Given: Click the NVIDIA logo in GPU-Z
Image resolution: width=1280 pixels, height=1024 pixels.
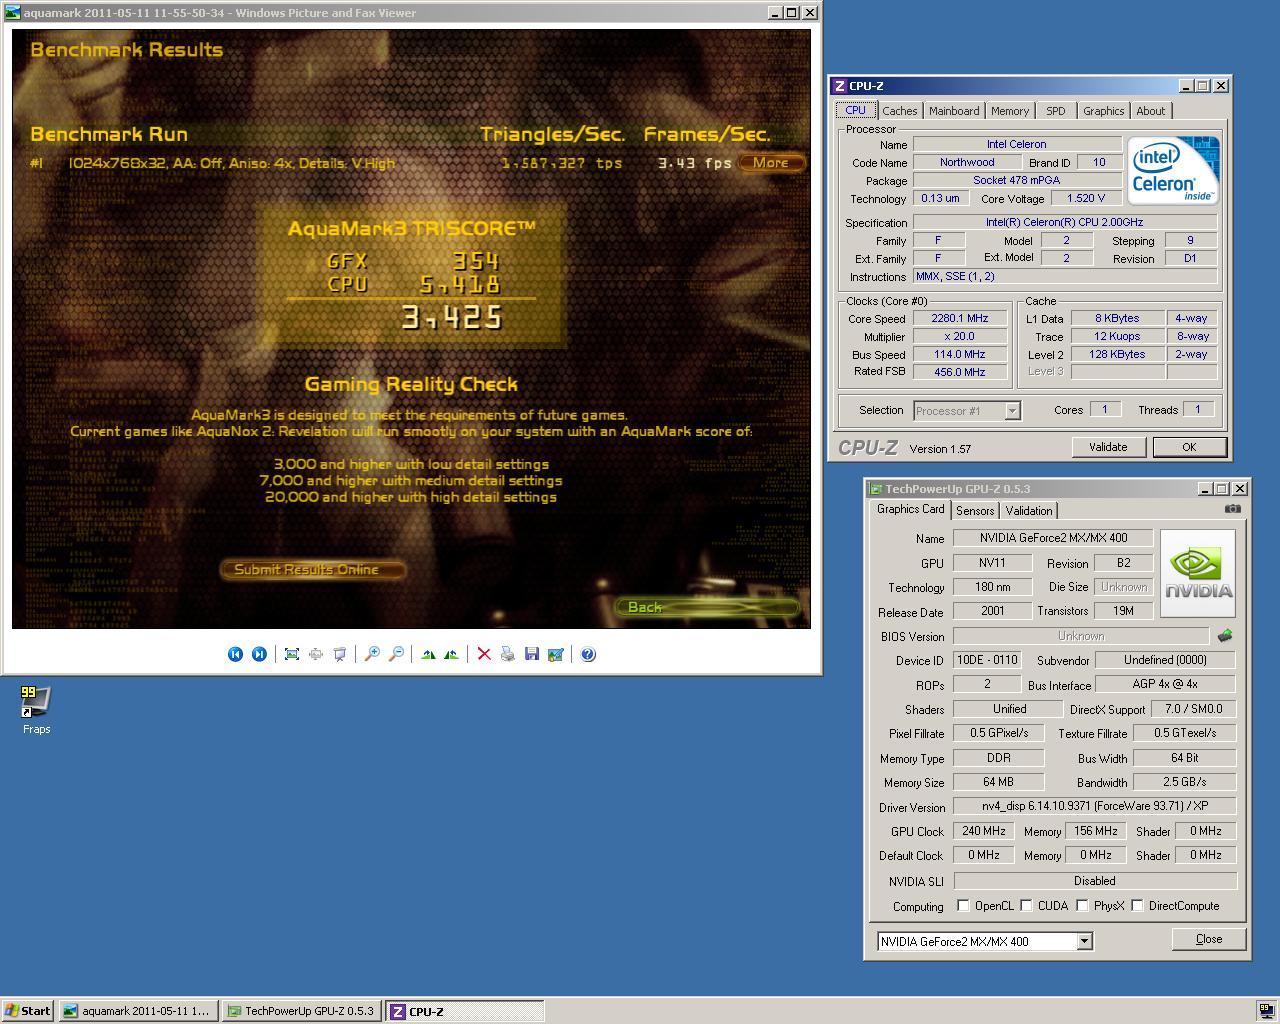Looking at the screenshot, I should 1198,573.
